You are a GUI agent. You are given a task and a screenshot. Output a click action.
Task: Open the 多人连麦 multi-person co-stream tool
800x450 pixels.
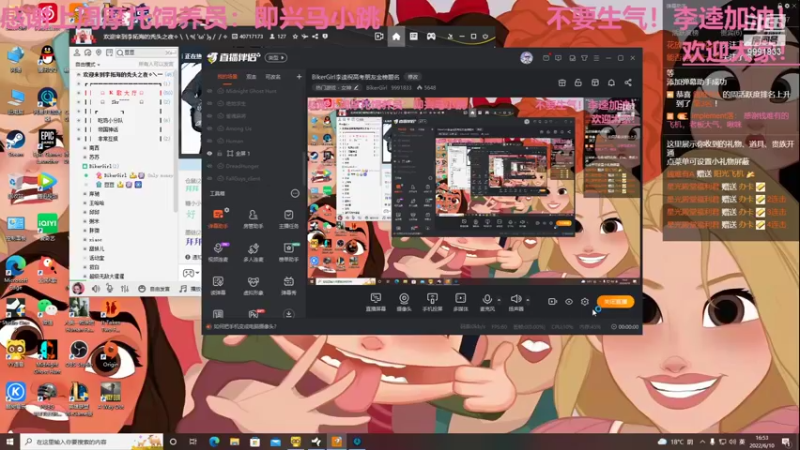tap(253, 252)
